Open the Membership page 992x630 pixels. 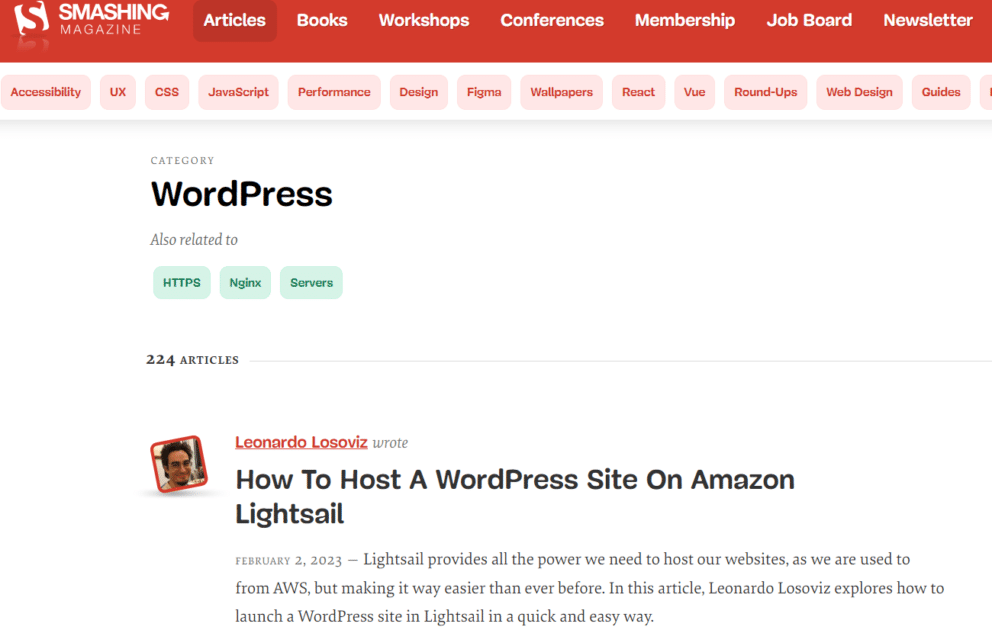coord(684,19)
